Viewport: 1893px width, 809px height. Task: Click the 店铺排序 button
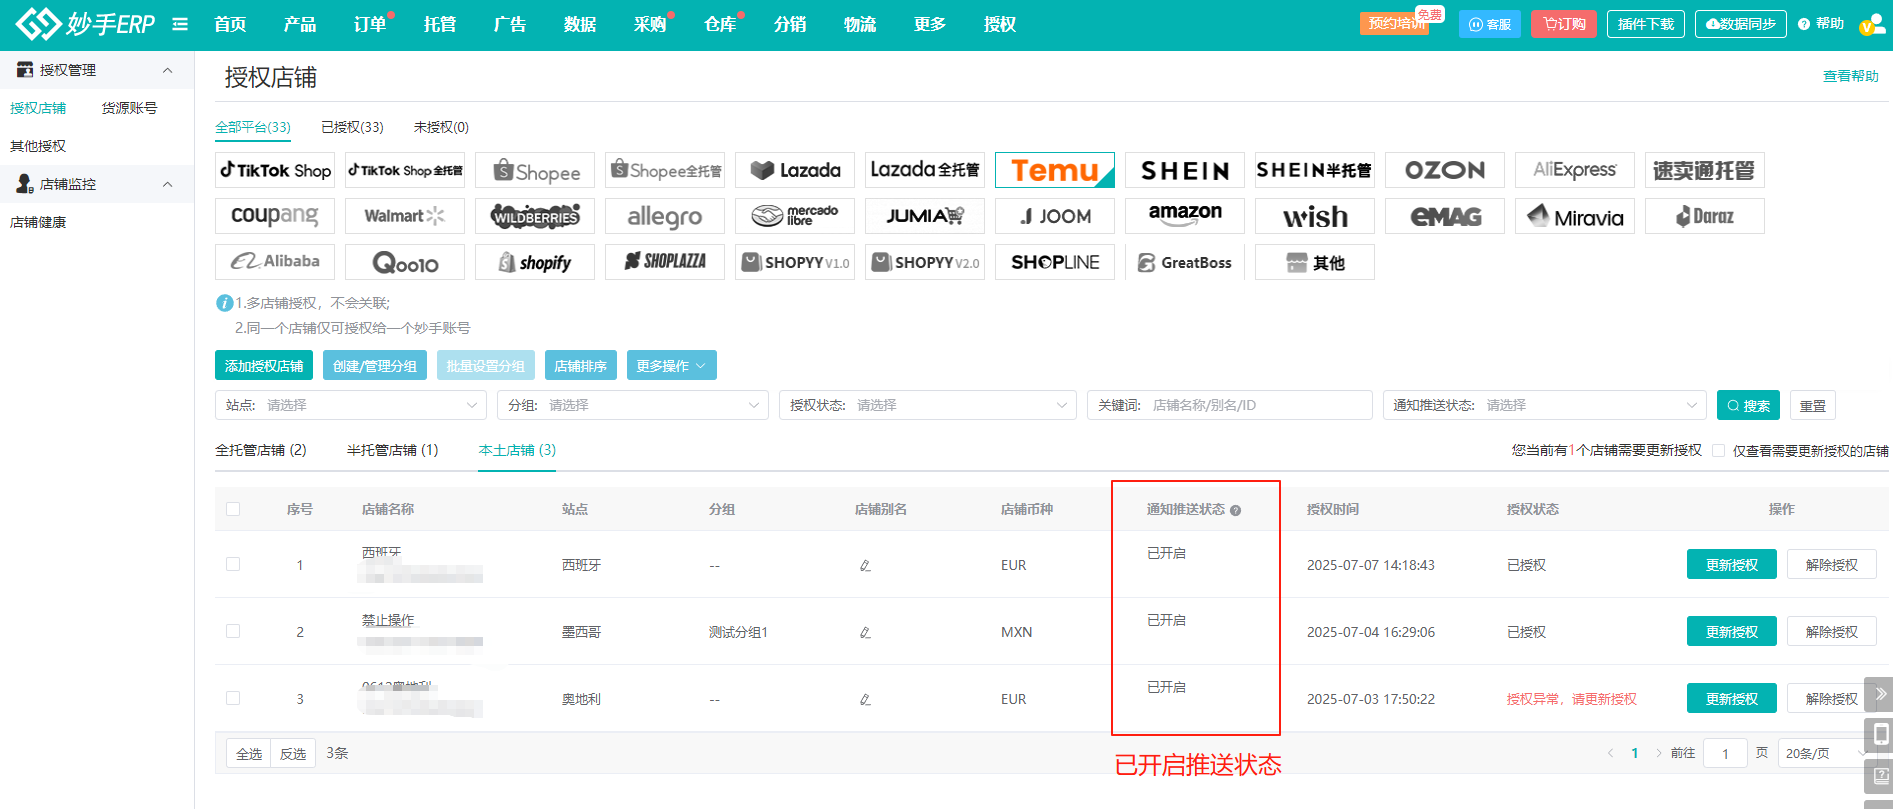click(580, 365)
